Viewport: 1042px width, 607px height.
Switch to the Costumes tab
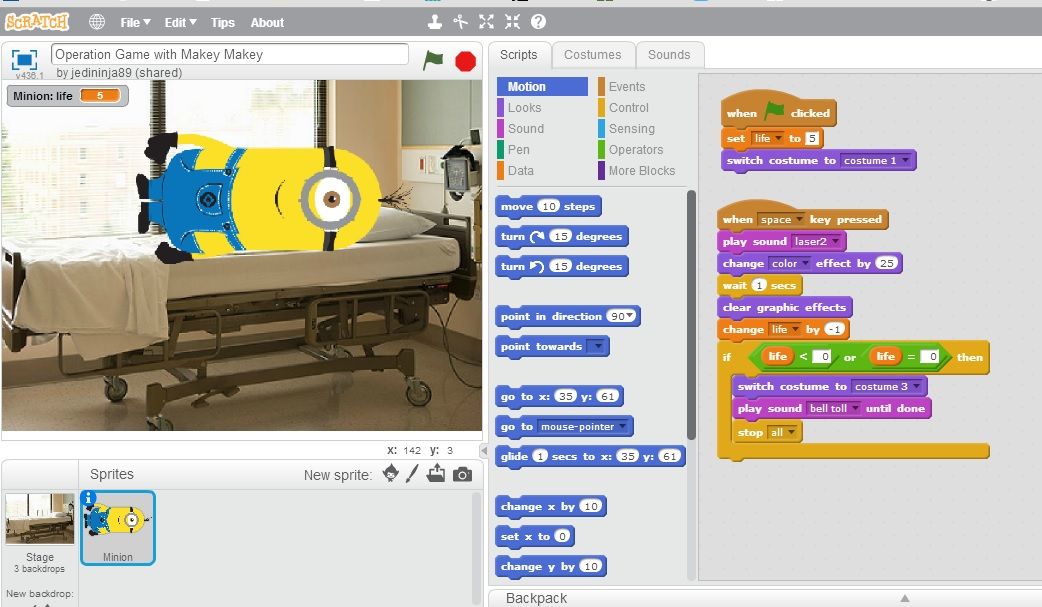point(593,55)
